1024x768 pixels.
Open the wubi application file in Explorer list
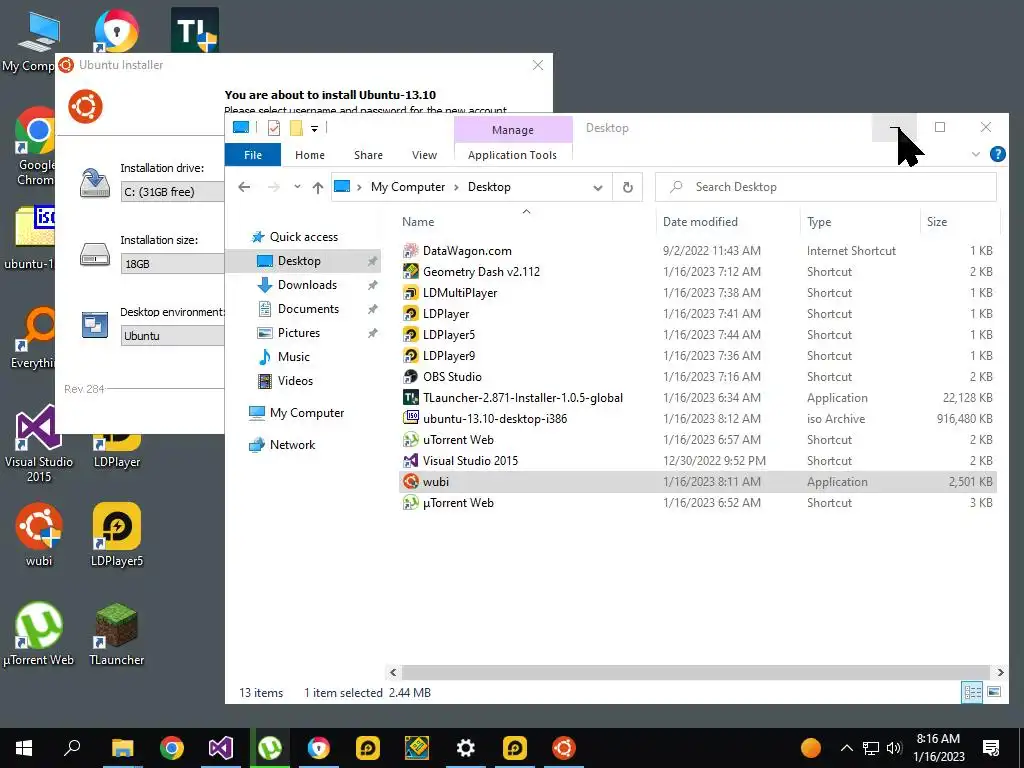697,482
